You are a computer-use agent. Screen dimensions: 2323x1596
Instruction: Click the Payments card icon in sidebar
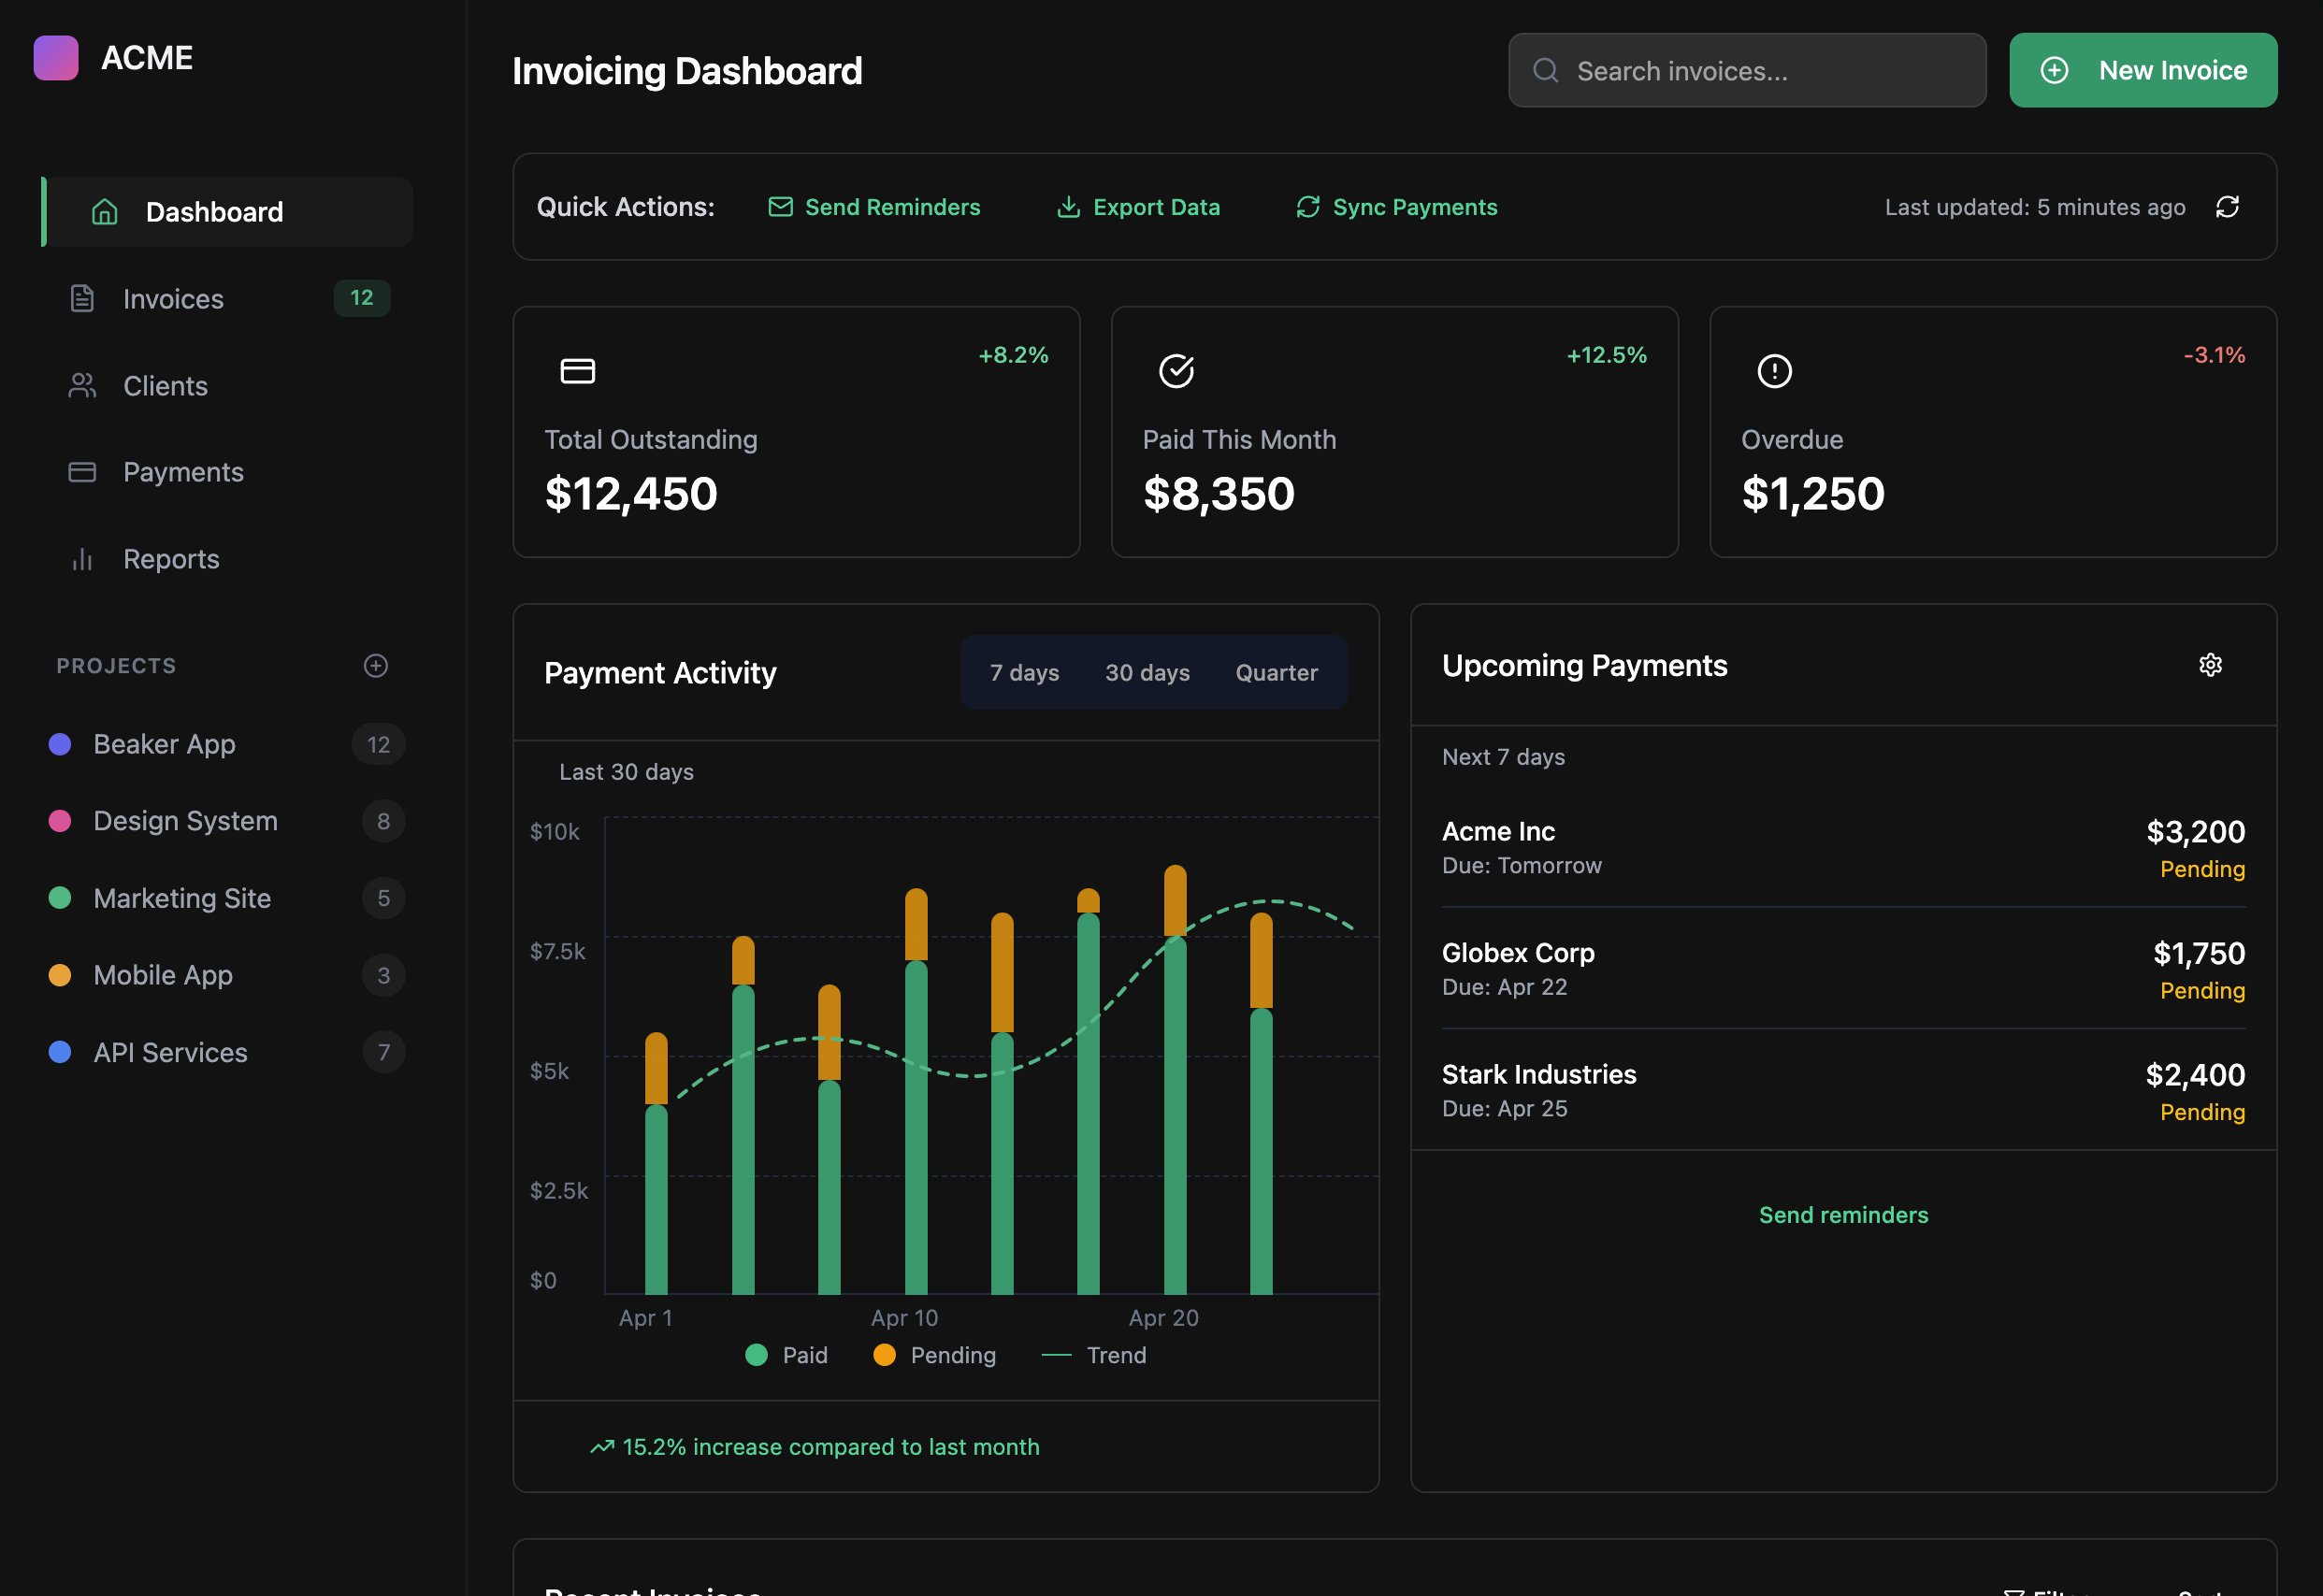pos(81,471)
